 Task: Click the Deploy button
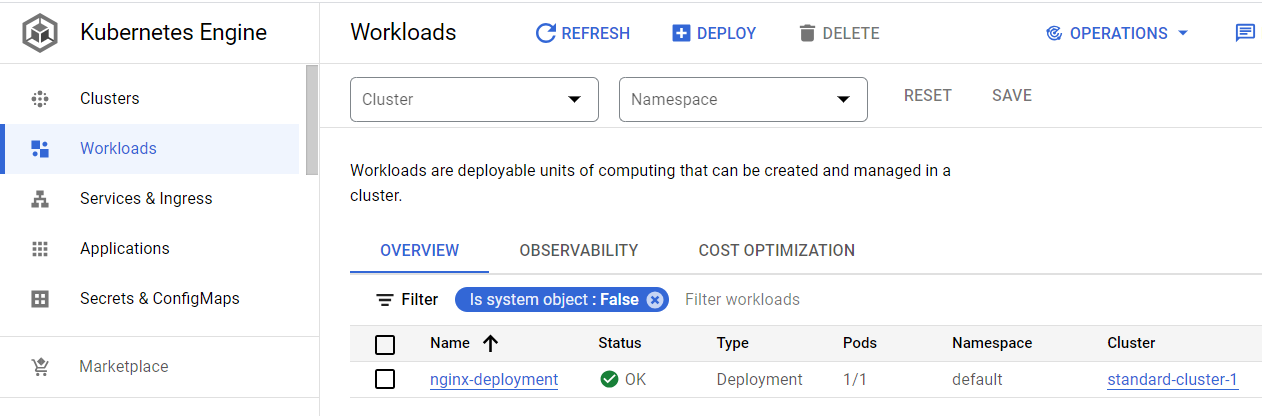tap(714, 33)
